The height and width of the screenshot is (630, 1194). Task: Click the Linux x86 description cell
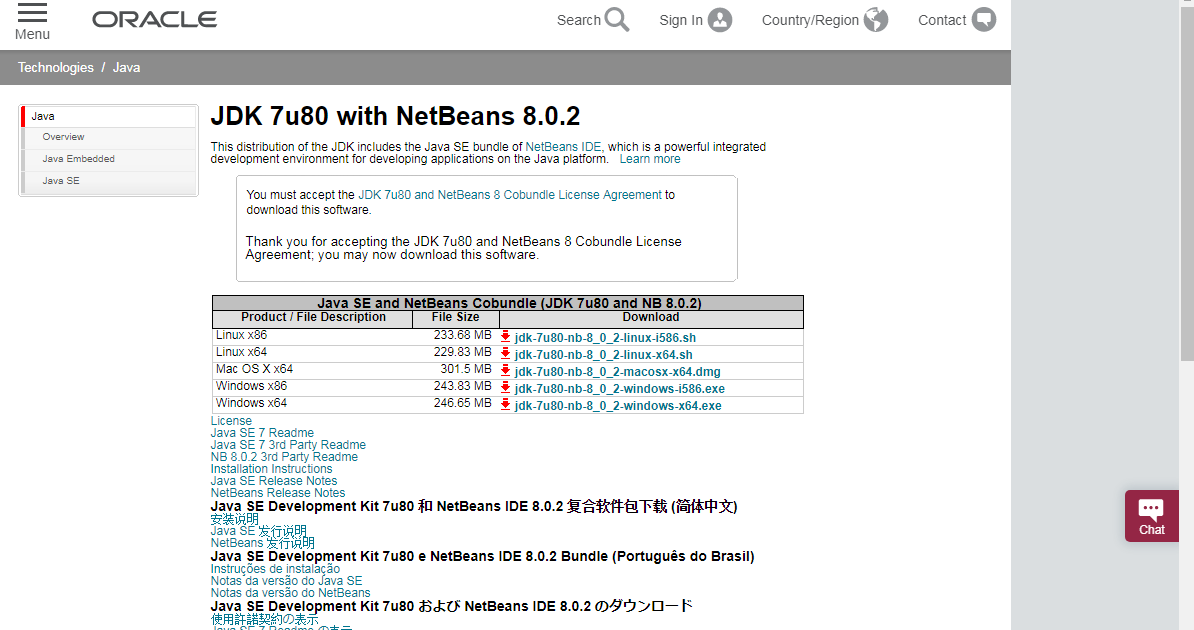[x=312, y=336]
